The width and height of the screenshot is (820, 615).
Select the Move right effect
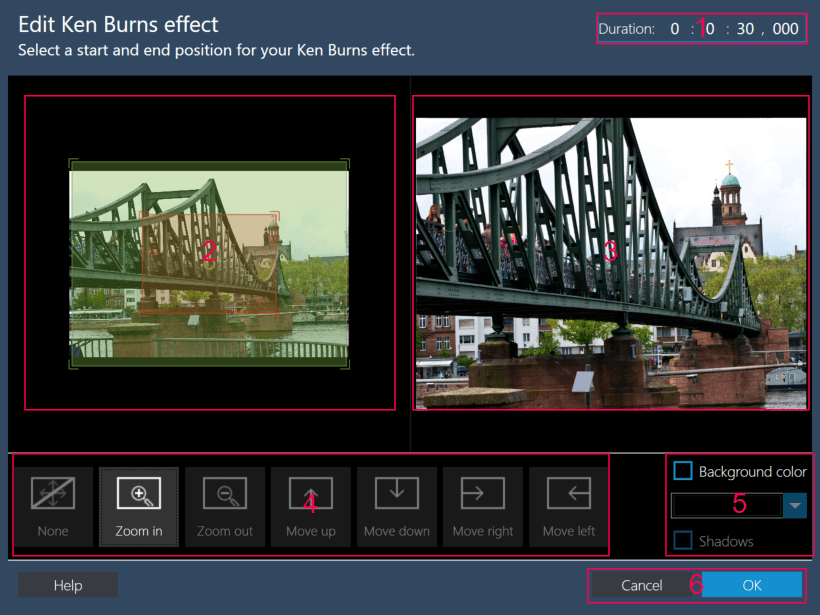[x=483, y=507]
